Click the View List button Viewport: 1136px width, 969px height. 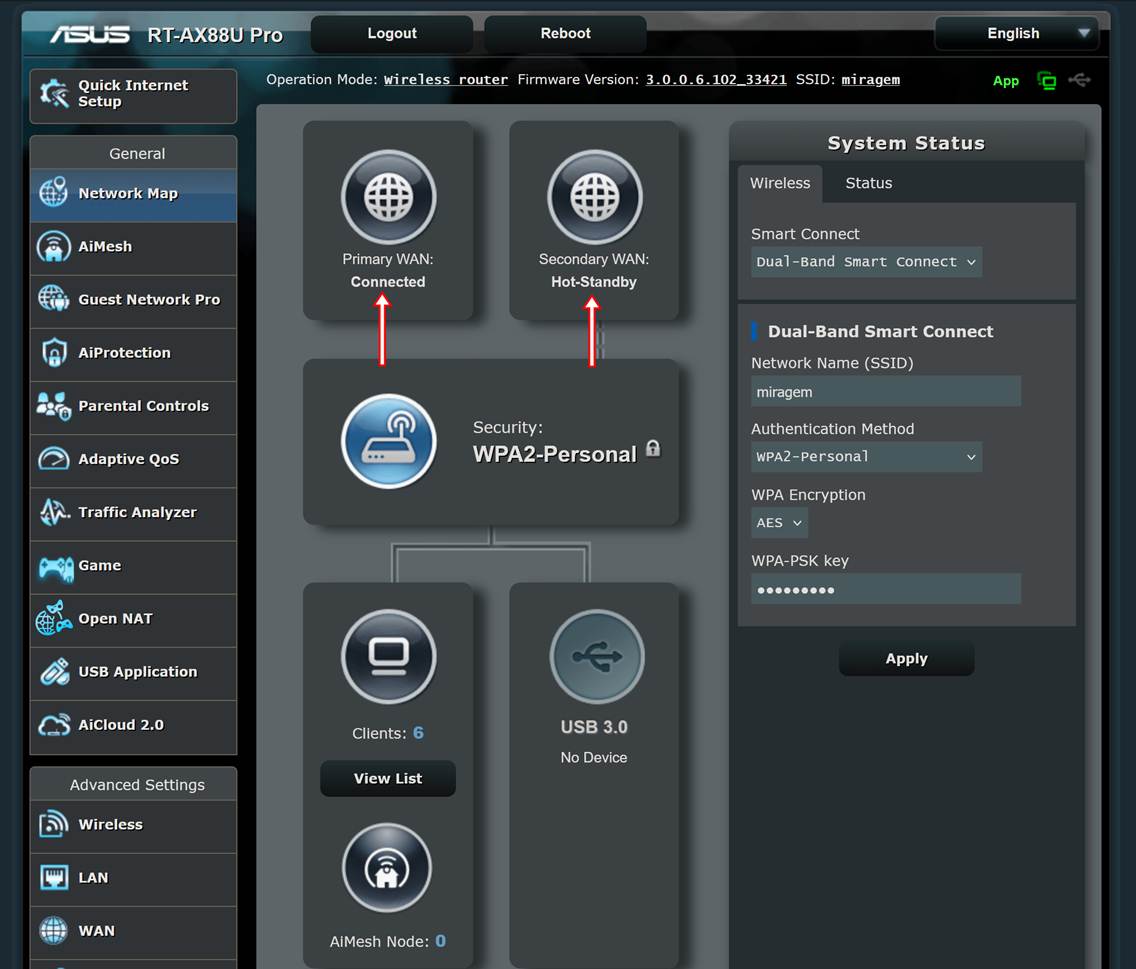coord(388,779)
